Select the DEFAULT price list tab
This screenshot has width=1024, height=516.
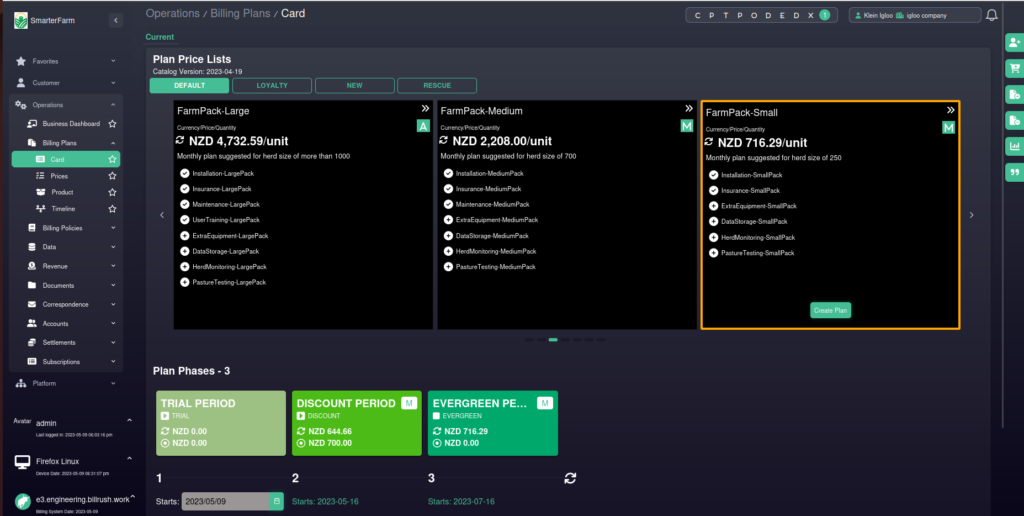click(x=189, y=86)
